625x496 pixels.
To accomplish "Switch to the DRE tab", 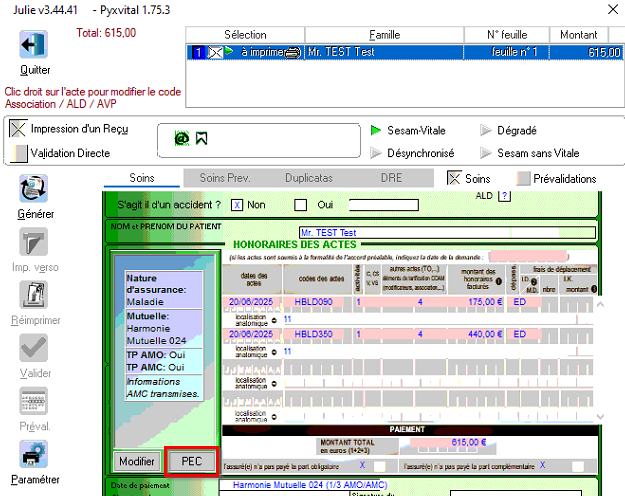I will pos(391,178).
